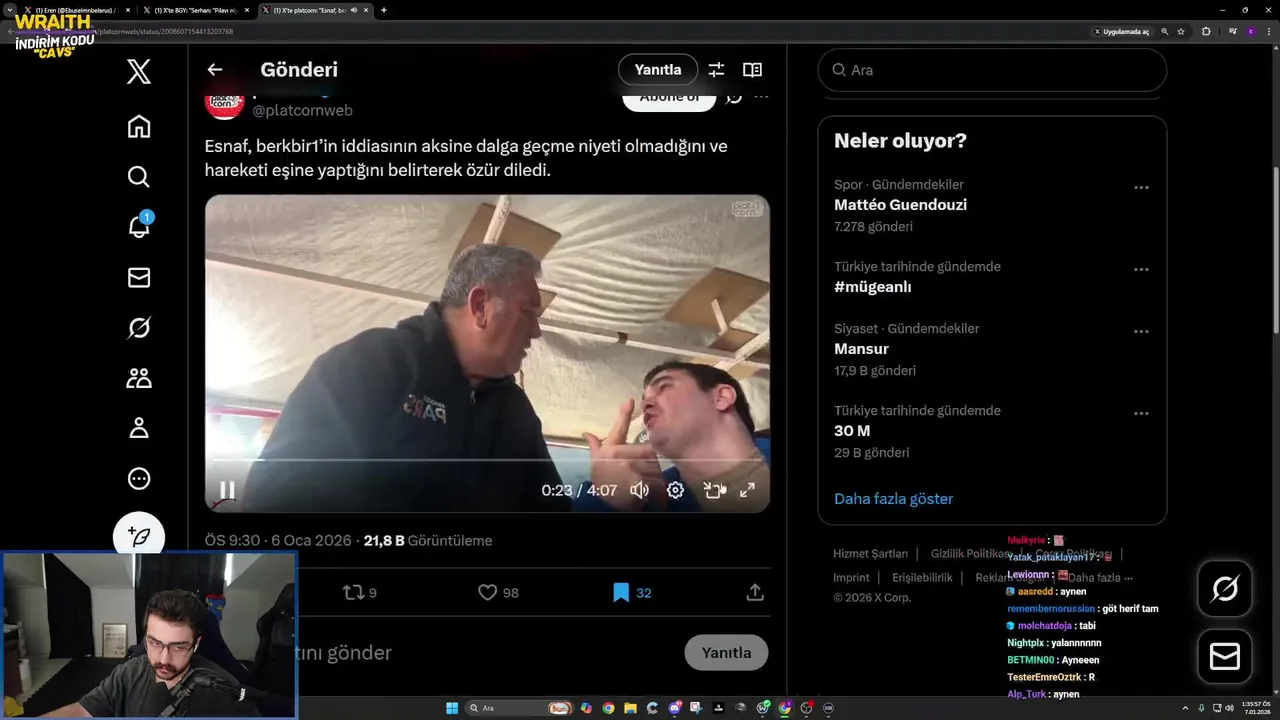
Task: Open the post's three-dot menu
Action: click(x=762, y=97)
